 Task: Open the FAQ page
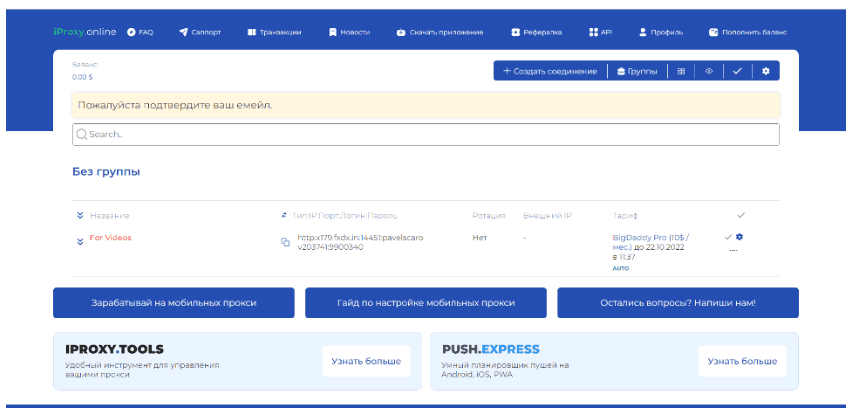pyautogui.click(x=140, y=32)
